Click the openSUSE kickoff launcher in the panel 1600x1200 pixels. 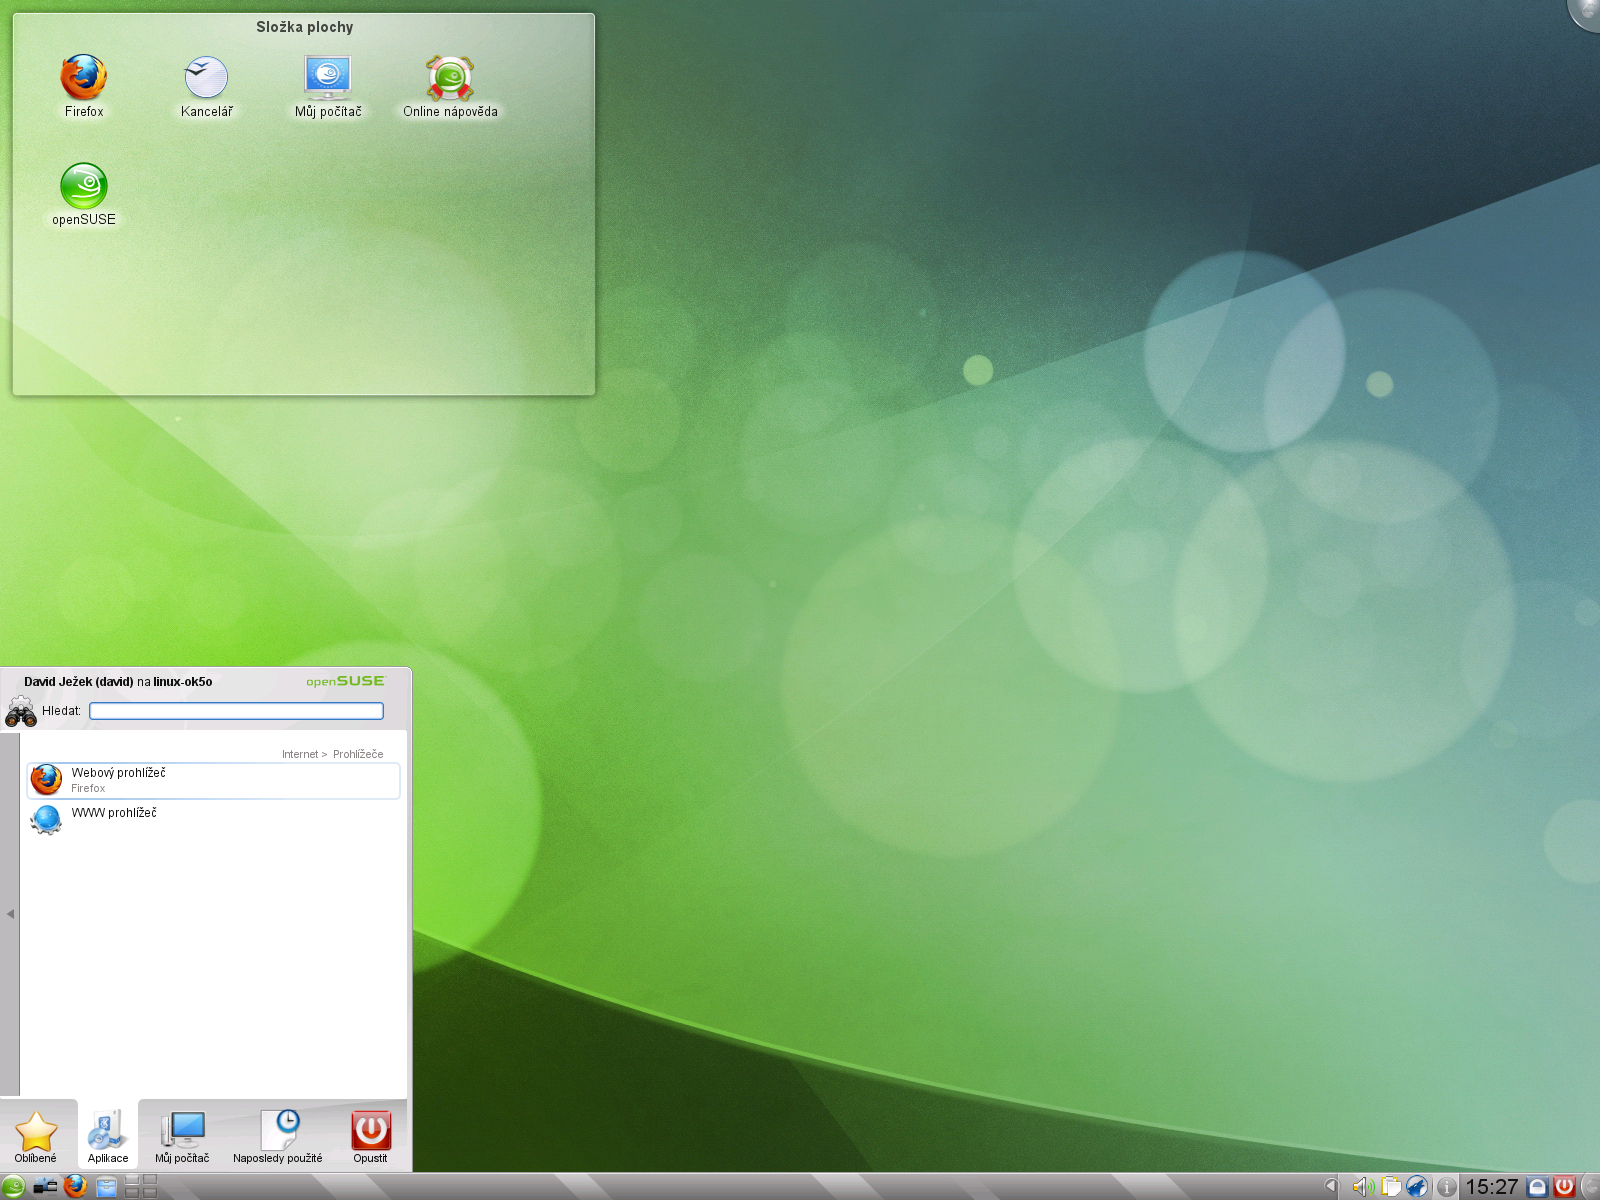pos(13,1187)
